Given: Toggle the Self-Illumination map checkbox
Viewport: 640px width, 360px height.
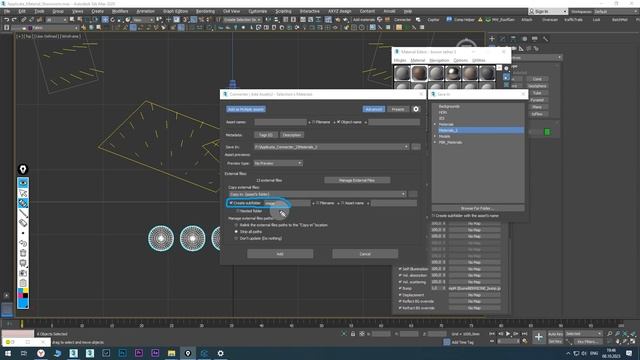Looking at the screenshot, I should (400, 269).
